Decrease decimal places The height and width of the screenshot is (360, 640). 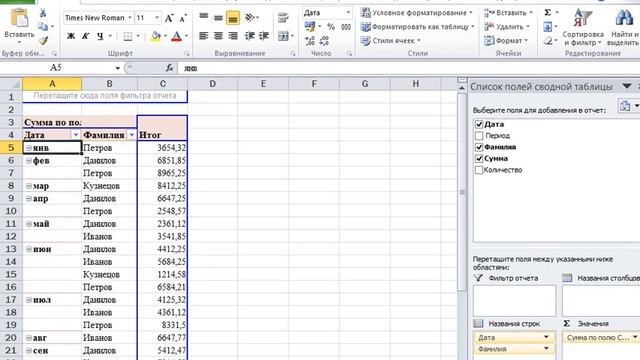pos(324,40)
